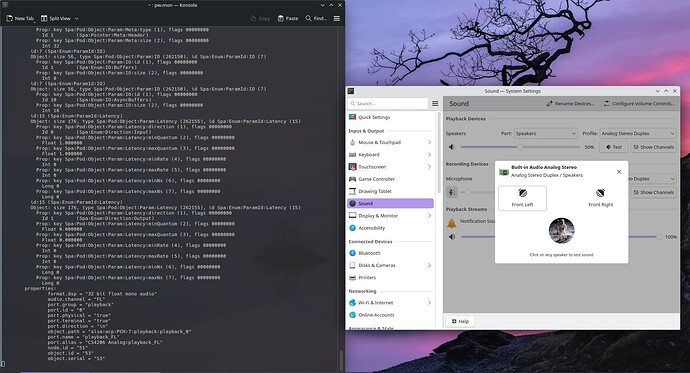Expand Disks & Cameras chevron

429,265
